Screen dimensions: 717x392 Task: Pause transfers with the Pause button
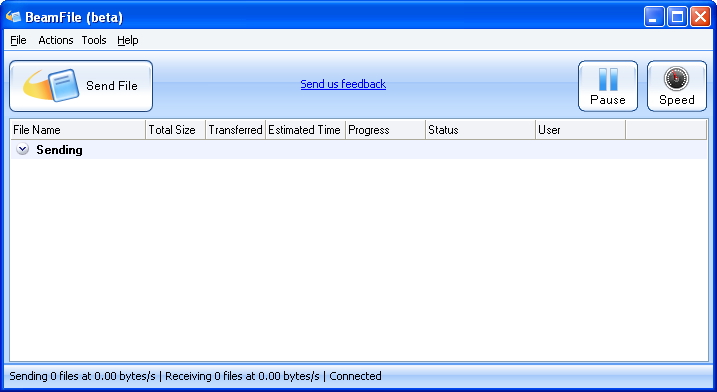608,86
